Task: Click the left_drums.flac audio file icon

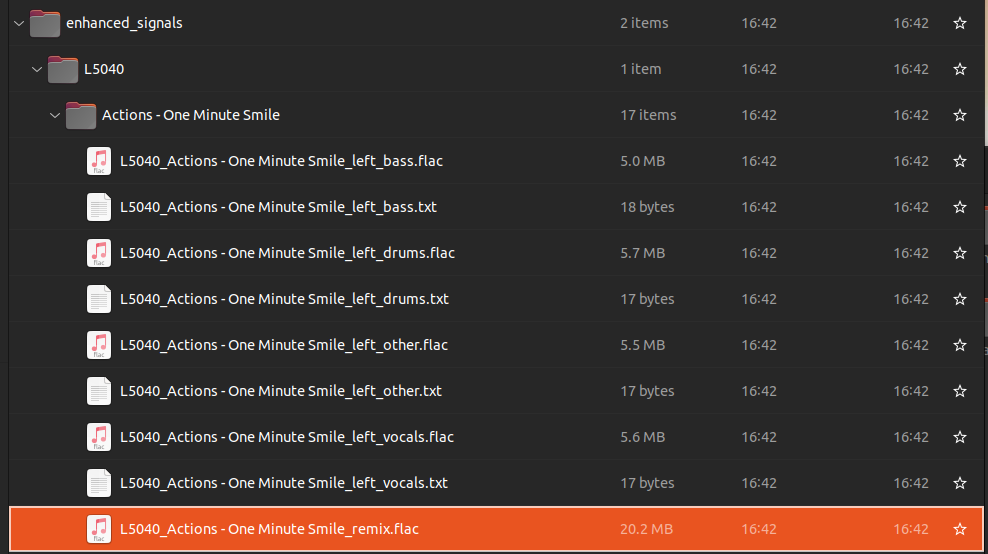Action: click(99, 253)
